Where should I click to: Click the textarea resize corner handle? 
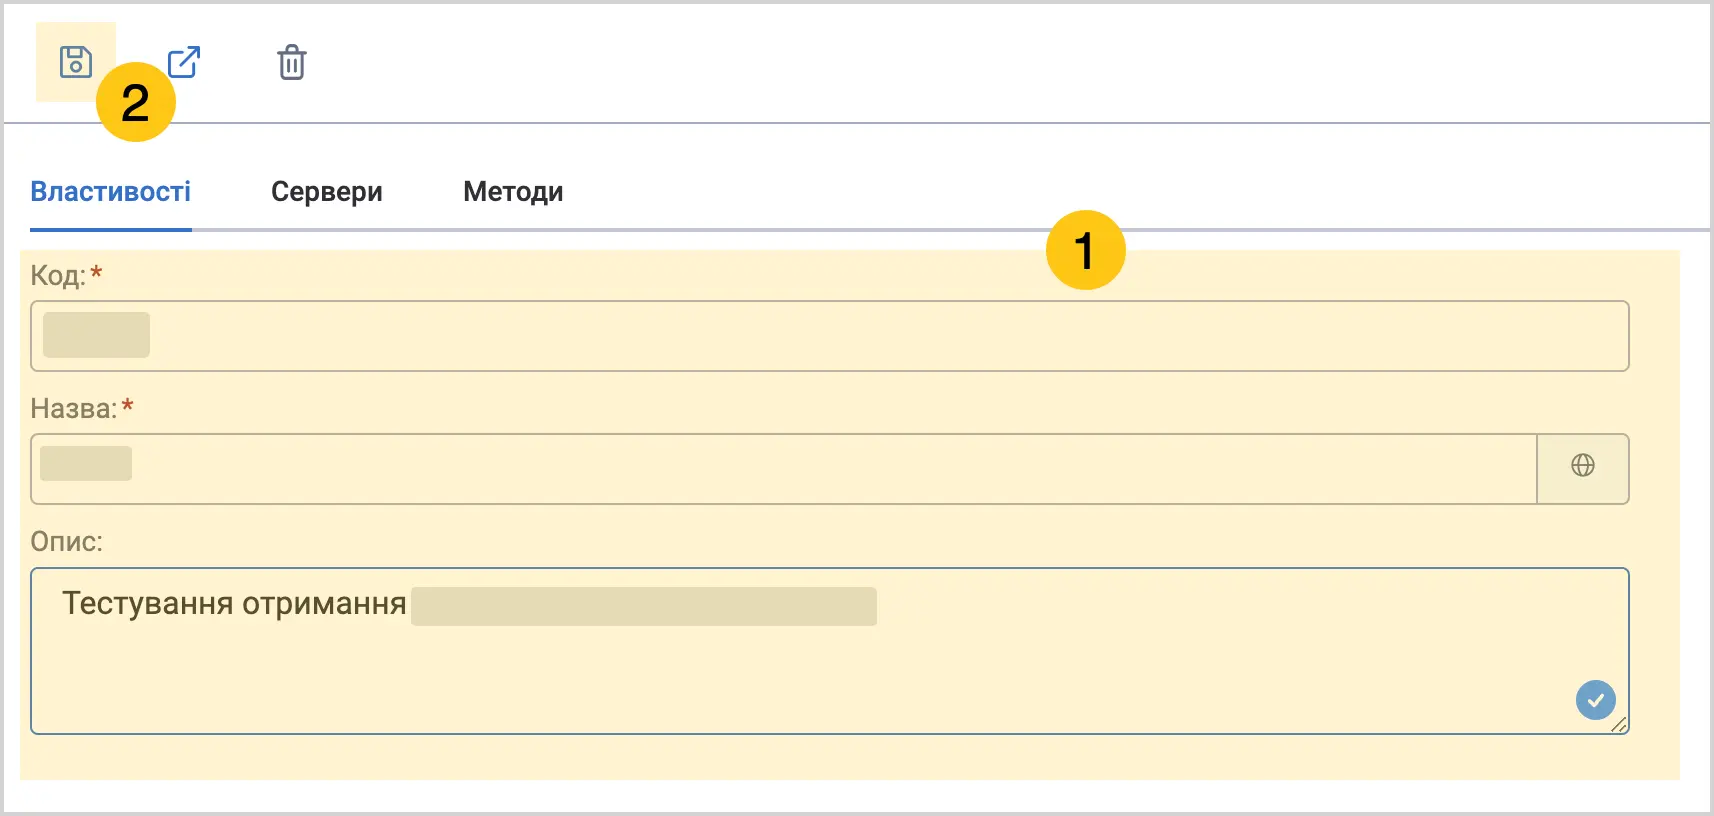click(1620, 725)
